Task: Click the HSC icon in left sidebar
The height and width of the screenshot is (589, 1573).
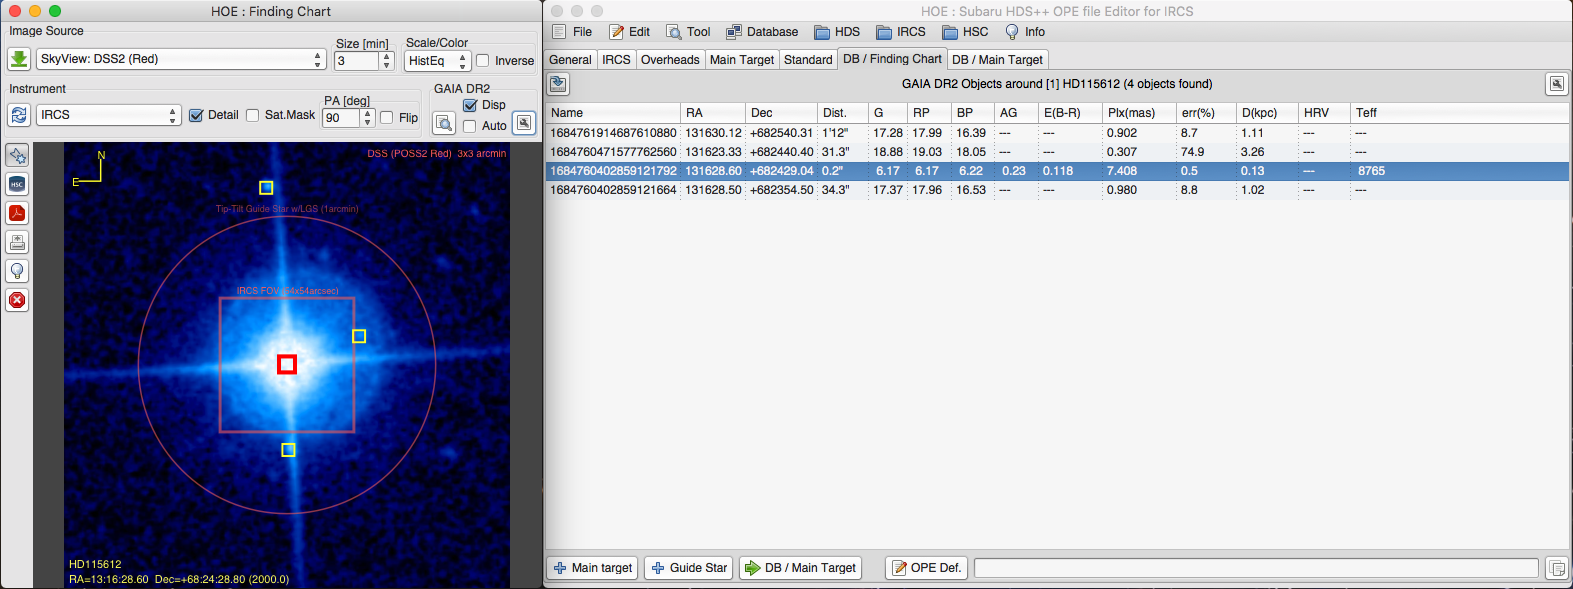Action: [x=17, y=184]
